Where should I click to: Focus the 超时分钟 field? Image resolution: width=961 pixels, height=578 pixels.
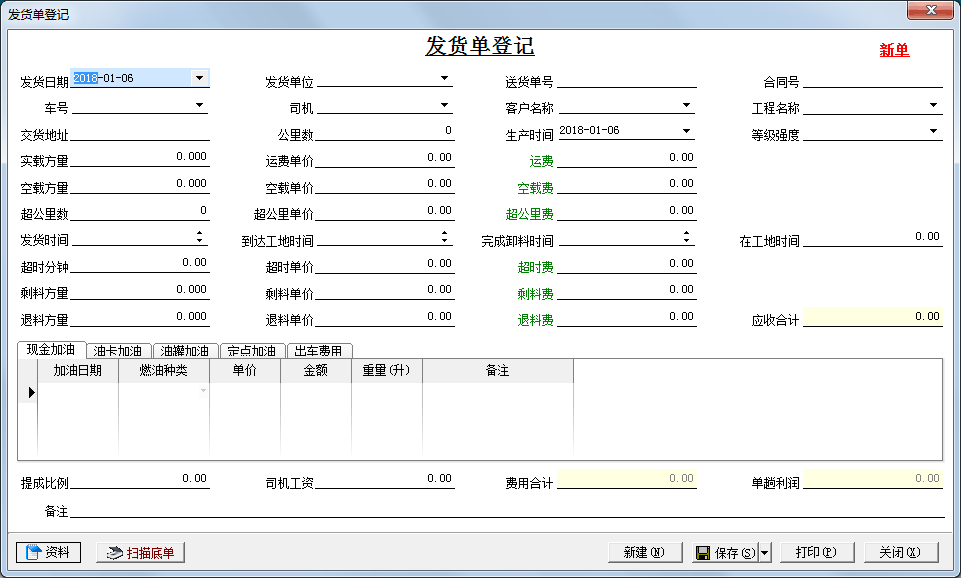140,264
